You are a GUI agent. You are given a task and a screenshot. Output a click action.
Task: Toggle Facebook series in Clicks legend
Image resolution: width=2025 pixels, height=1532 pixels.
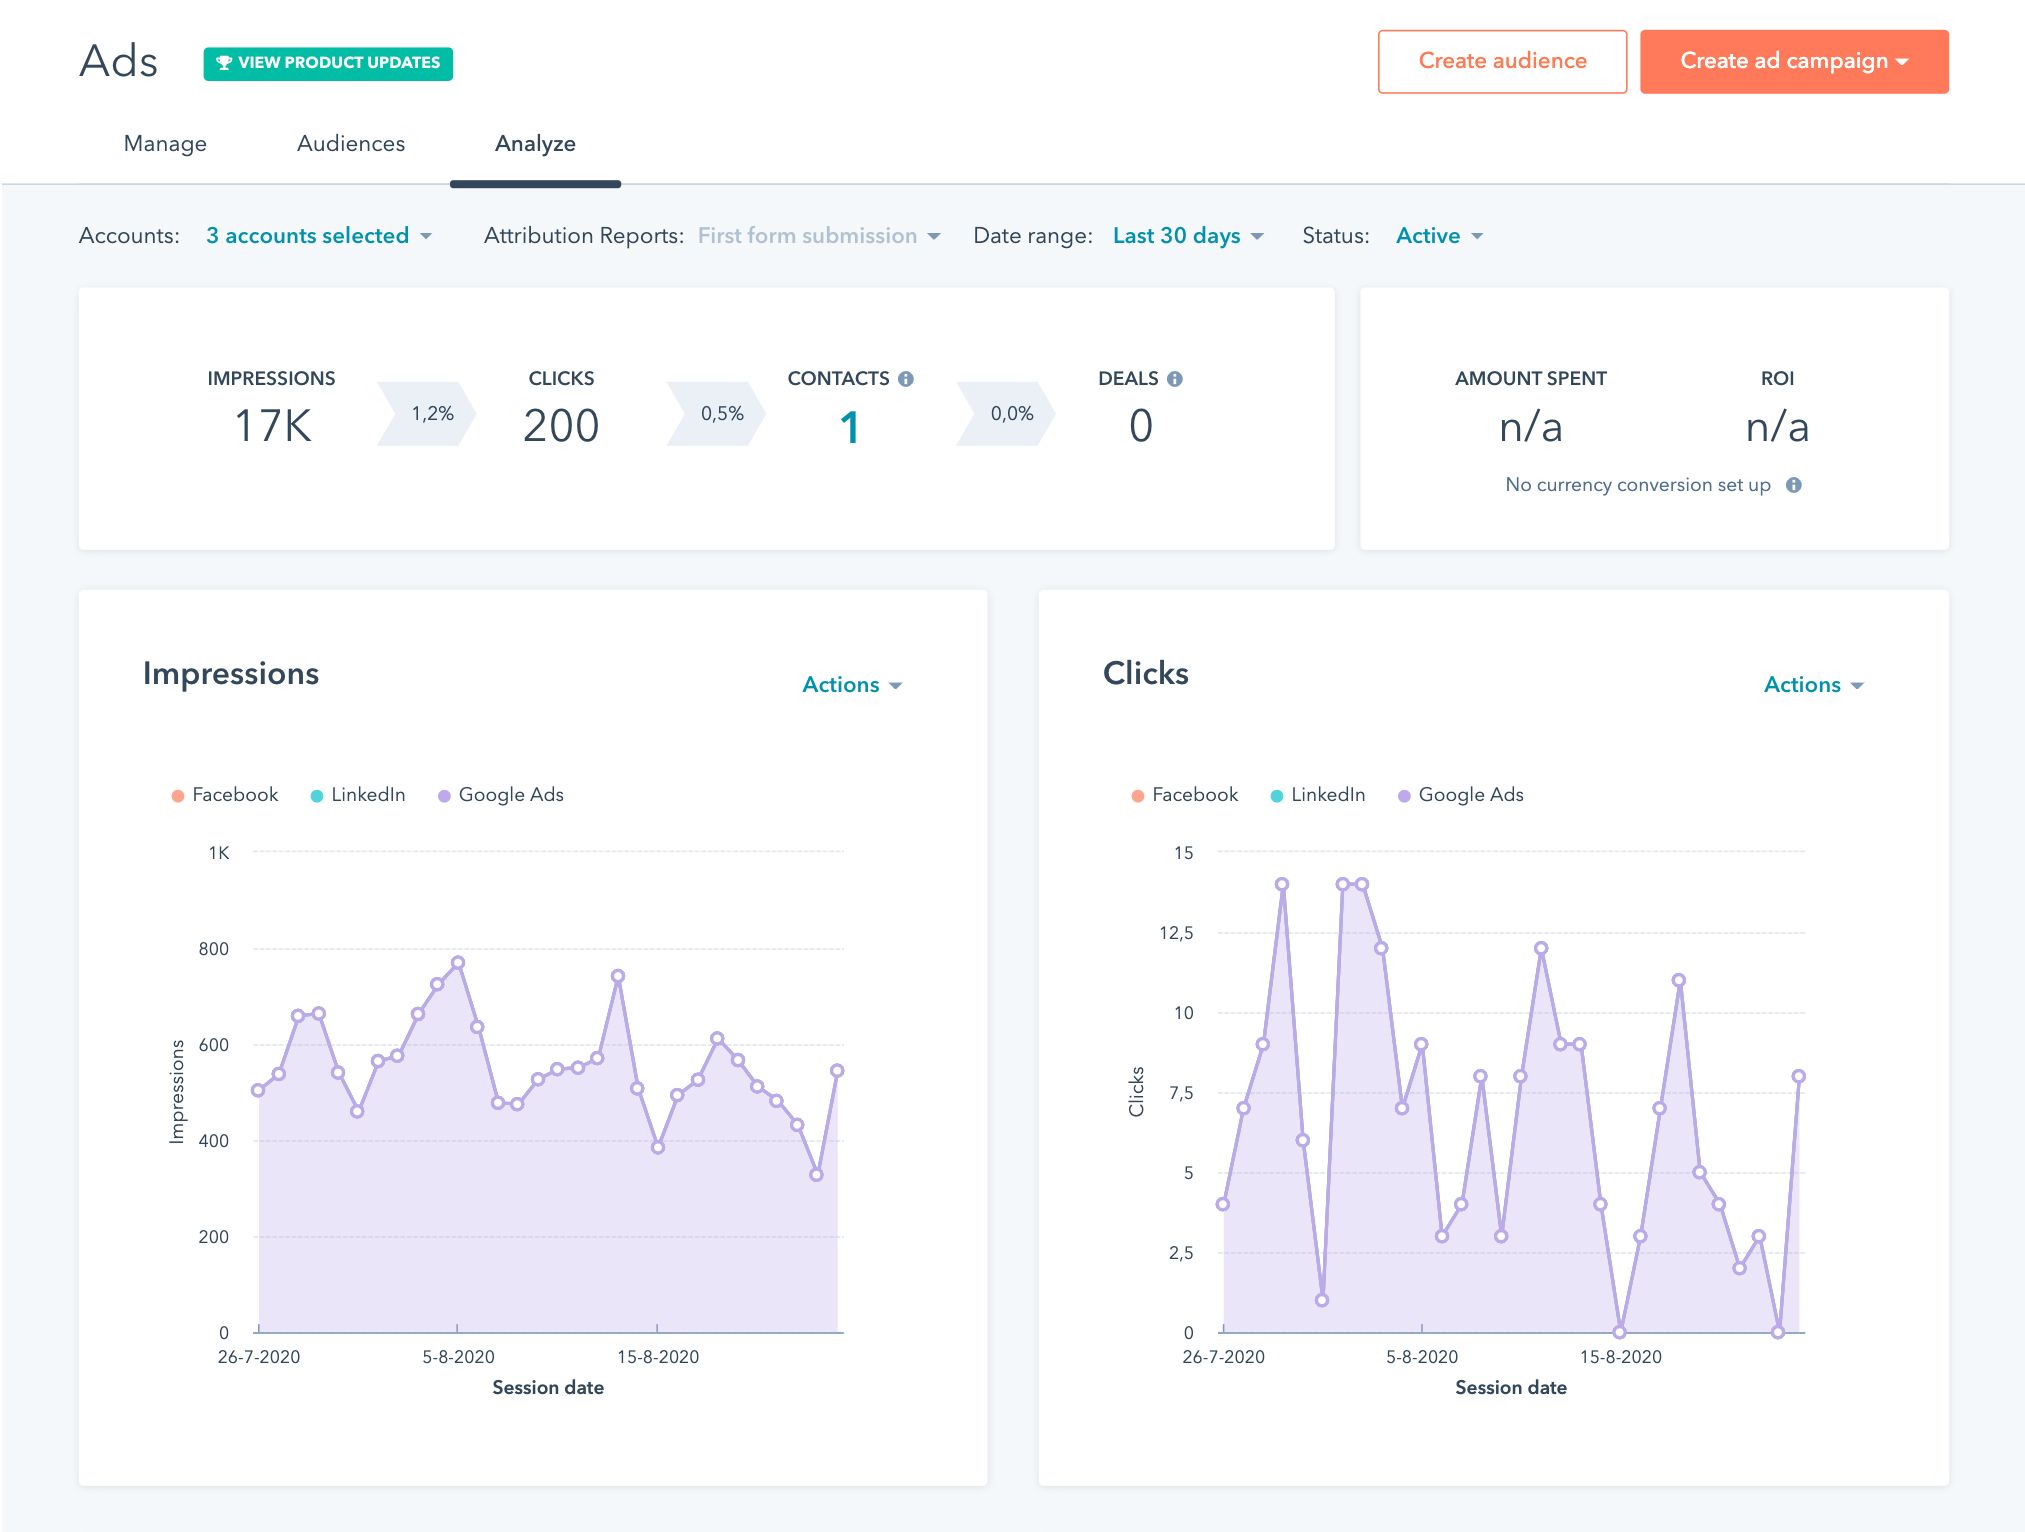tap(1185, 795)
